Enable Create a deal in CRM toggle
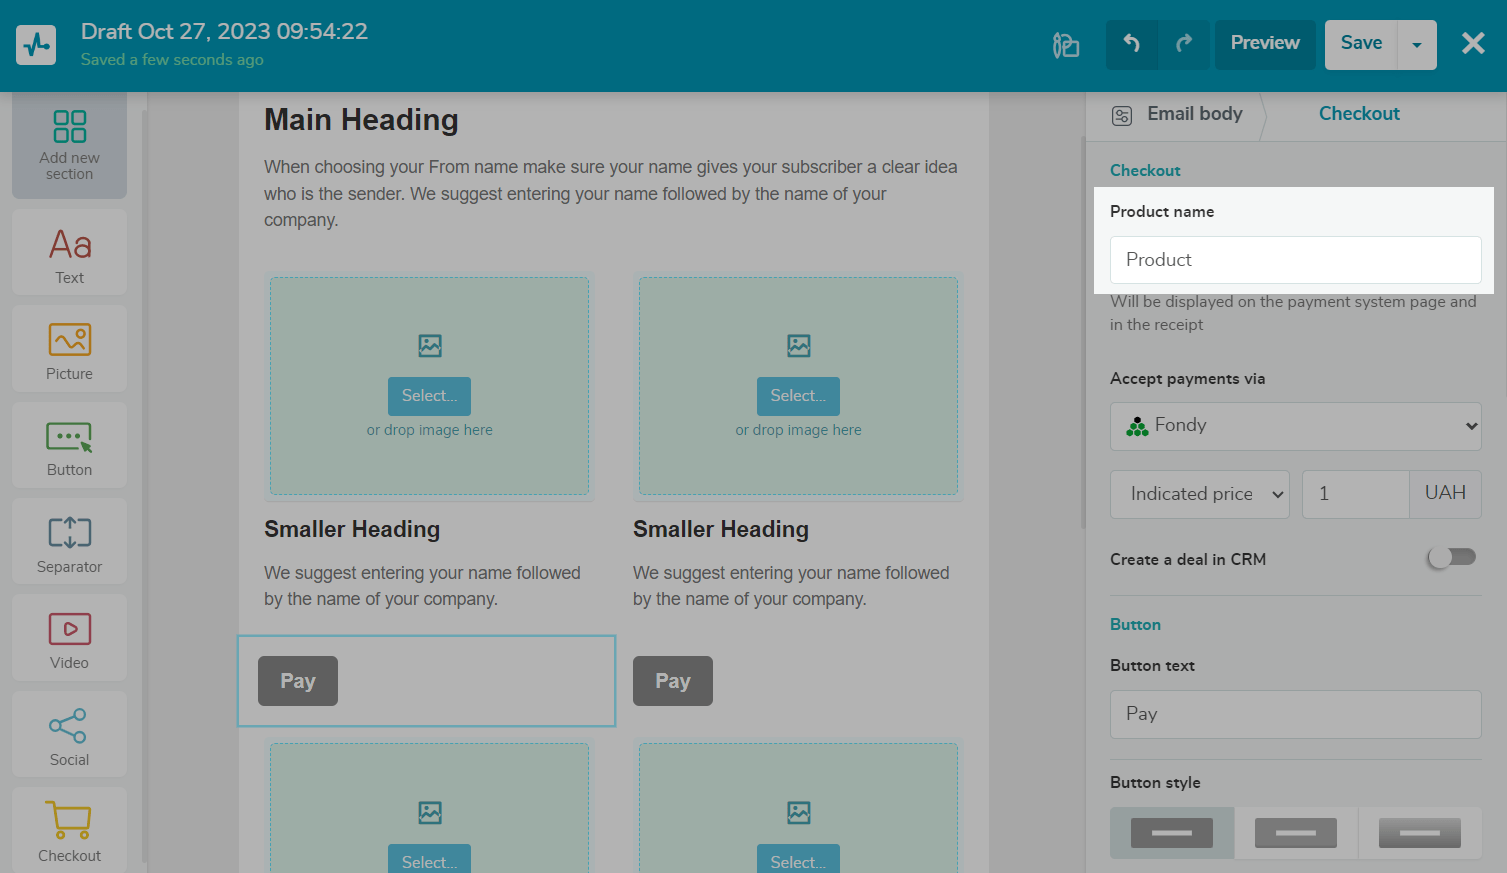 (x=1451, y=558)
